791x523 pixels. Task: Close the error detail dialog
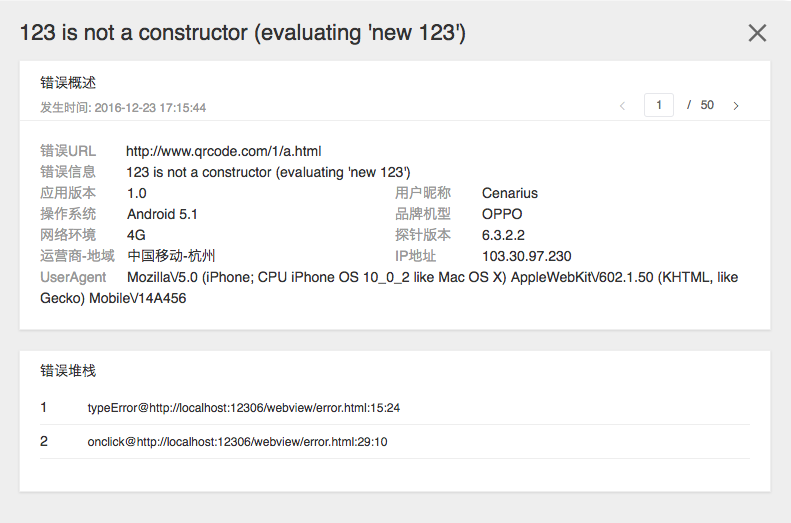click(x=757, y=33)
